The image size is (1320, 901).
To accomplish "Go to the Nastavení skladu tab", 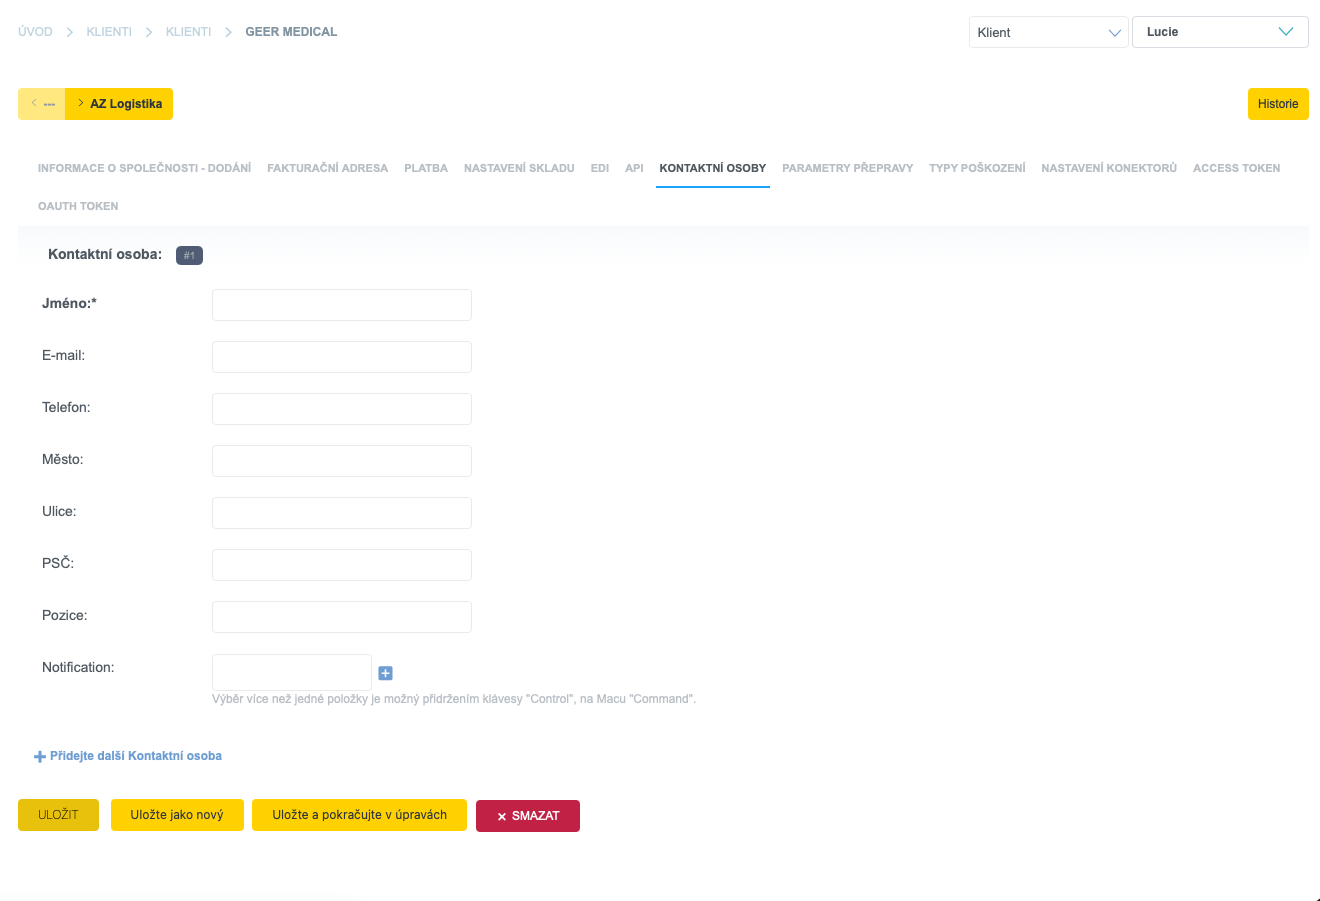I will click(x=519, y=168).
